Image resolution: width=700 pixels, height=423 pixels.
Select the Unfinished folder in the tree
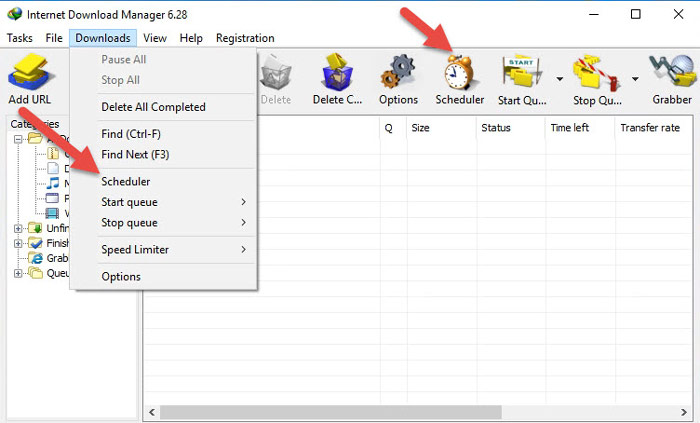pyautogui.click(x=48, y=228)
